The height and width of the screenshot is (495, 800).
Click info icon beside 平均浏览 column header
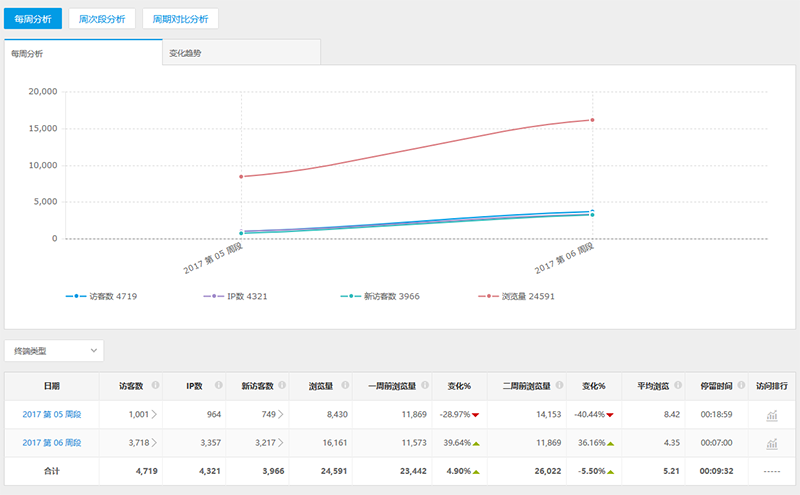pyautogui.click(x=676, y=386)
